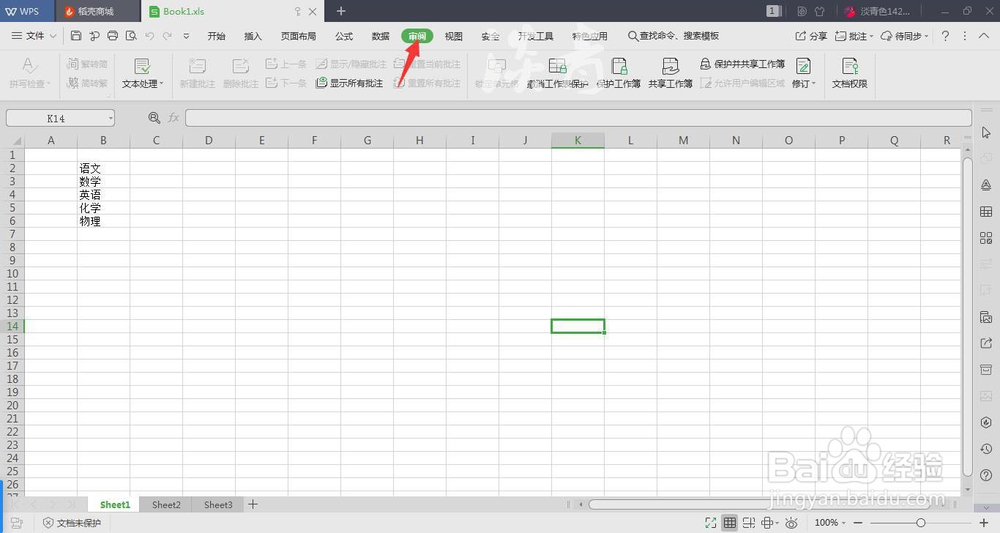
Task: Click 新建批注 new comment button
Action: click(197, 73)
